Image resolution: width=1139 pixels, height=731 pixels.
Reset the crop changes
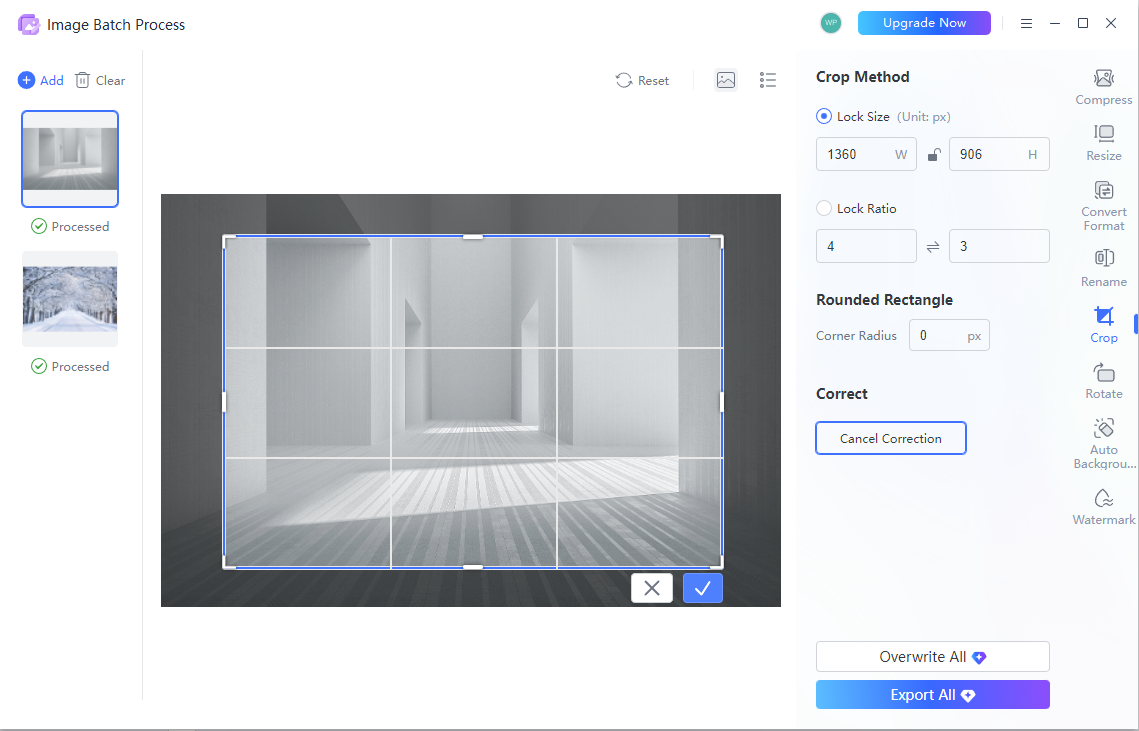click(x=642, y=80)
